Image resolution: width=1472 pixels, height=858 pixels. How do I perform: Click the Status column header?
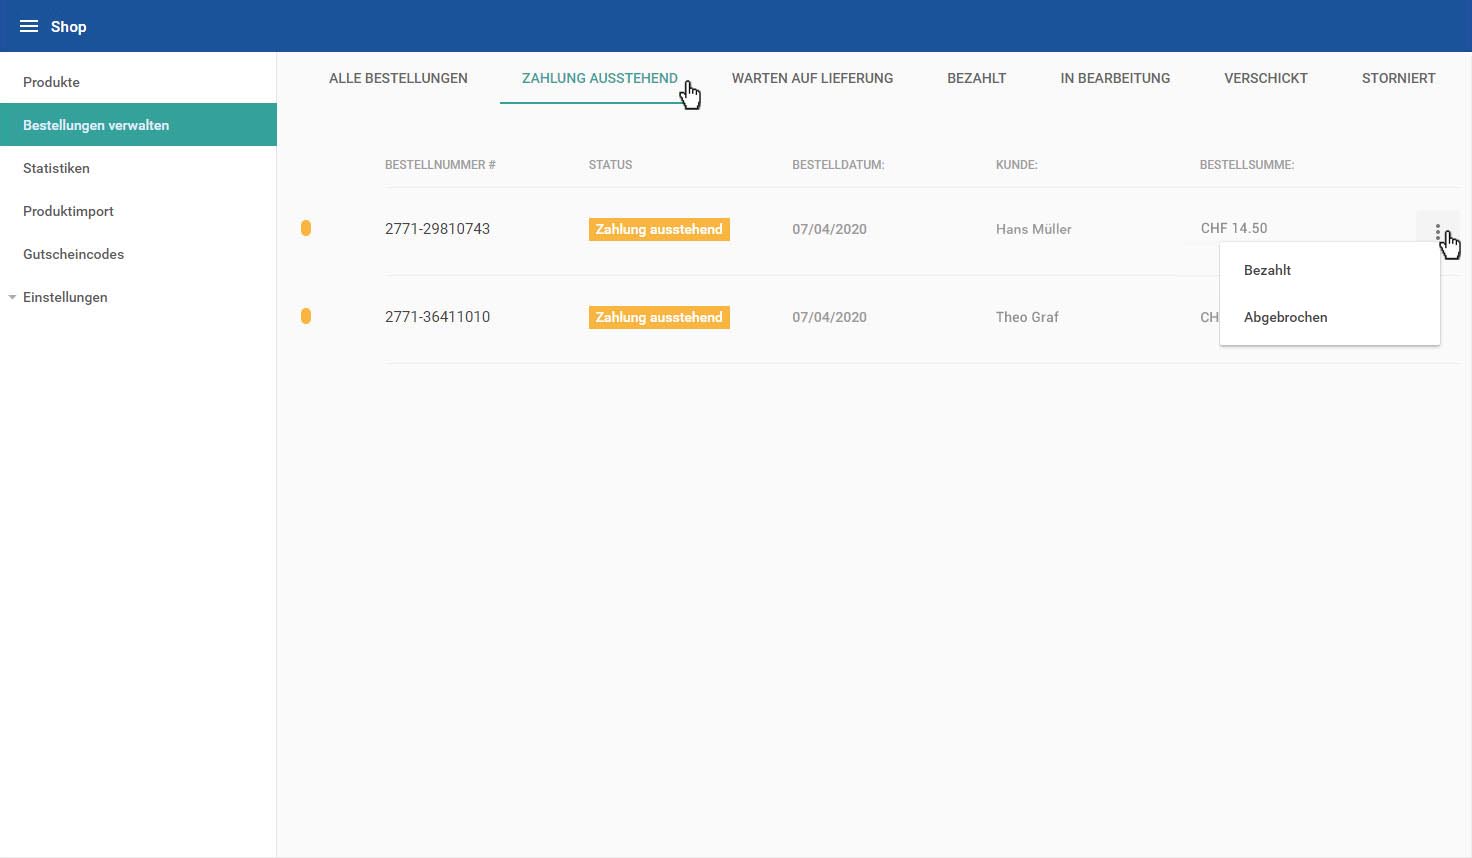(x=610, y=165)
